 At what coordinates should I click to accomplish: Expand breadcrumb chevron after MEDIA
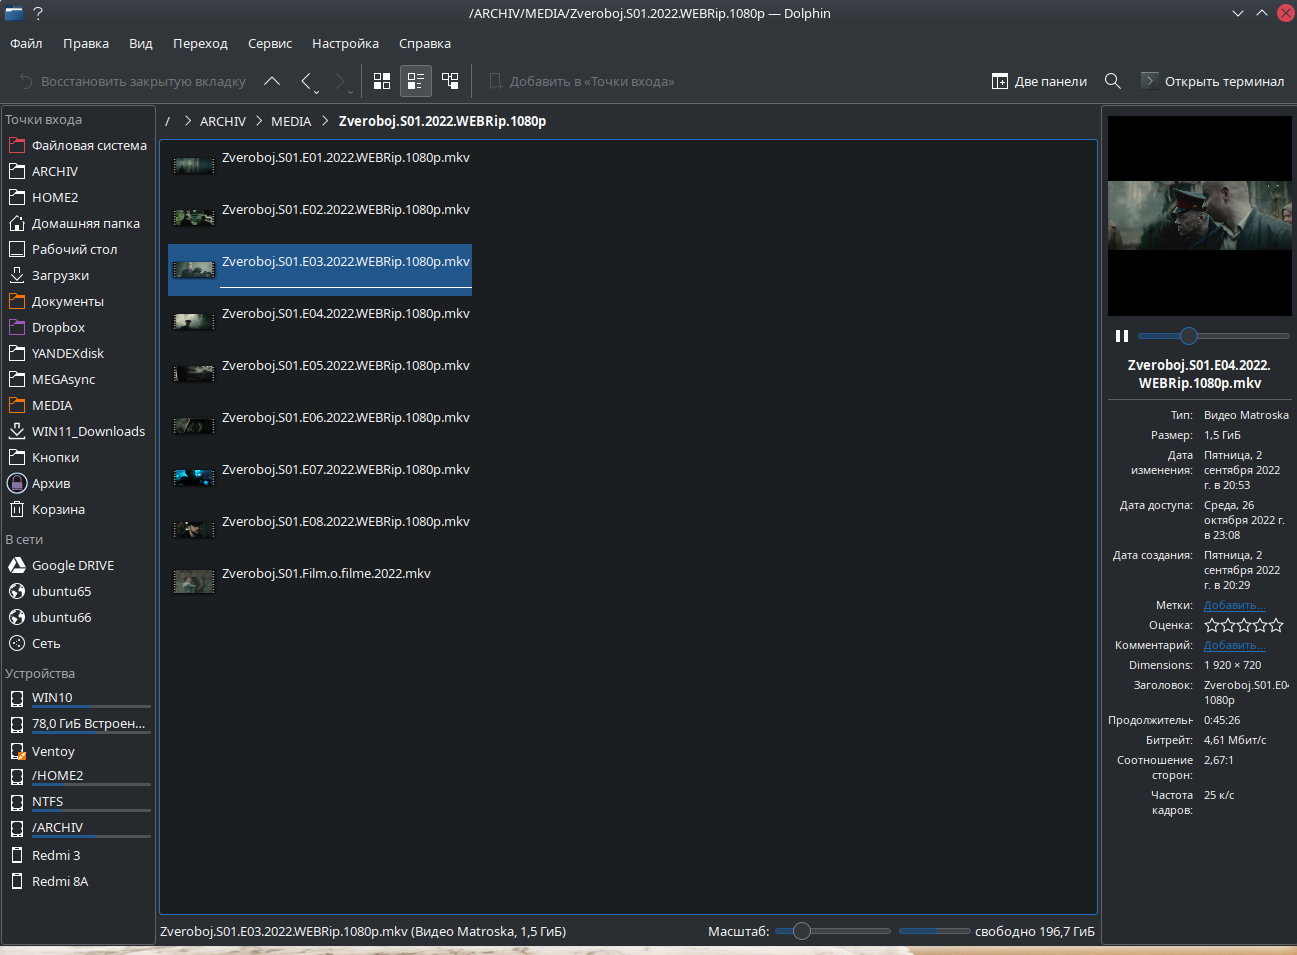325,121
